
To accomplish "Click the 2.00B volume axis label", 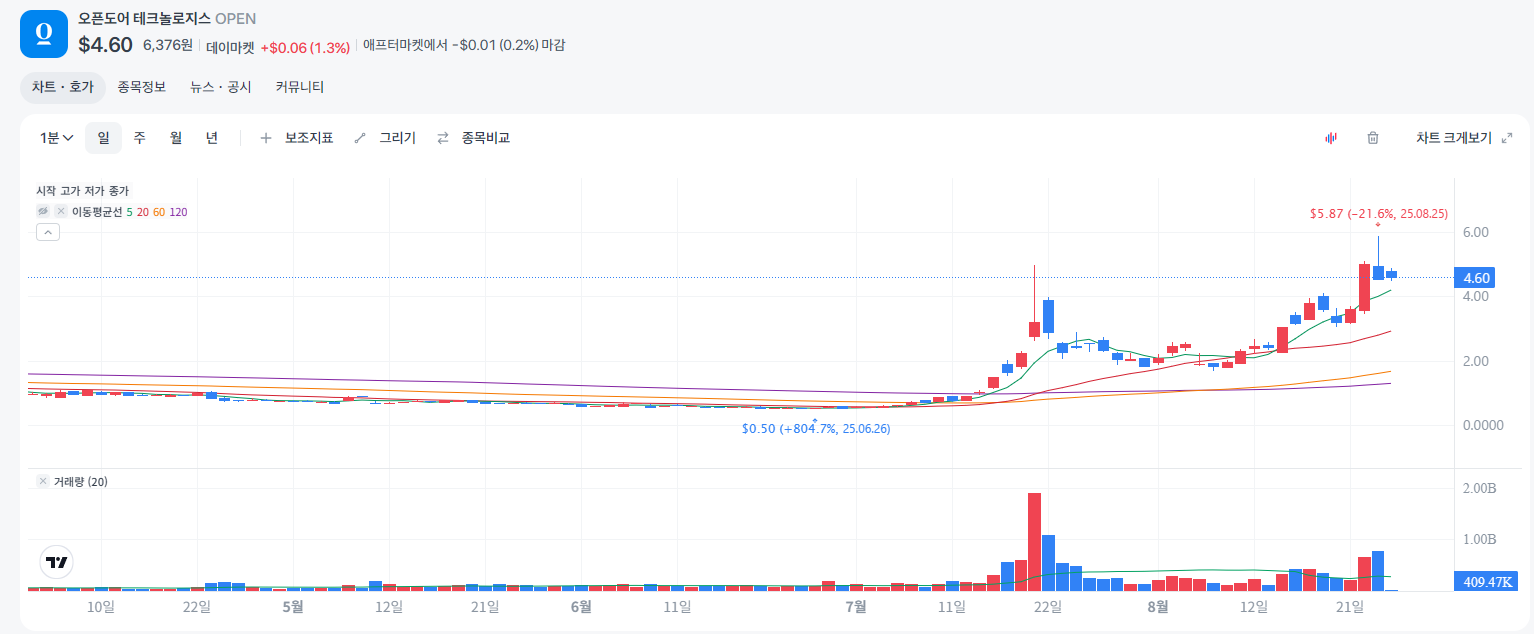I will (x=1479, y=488).
